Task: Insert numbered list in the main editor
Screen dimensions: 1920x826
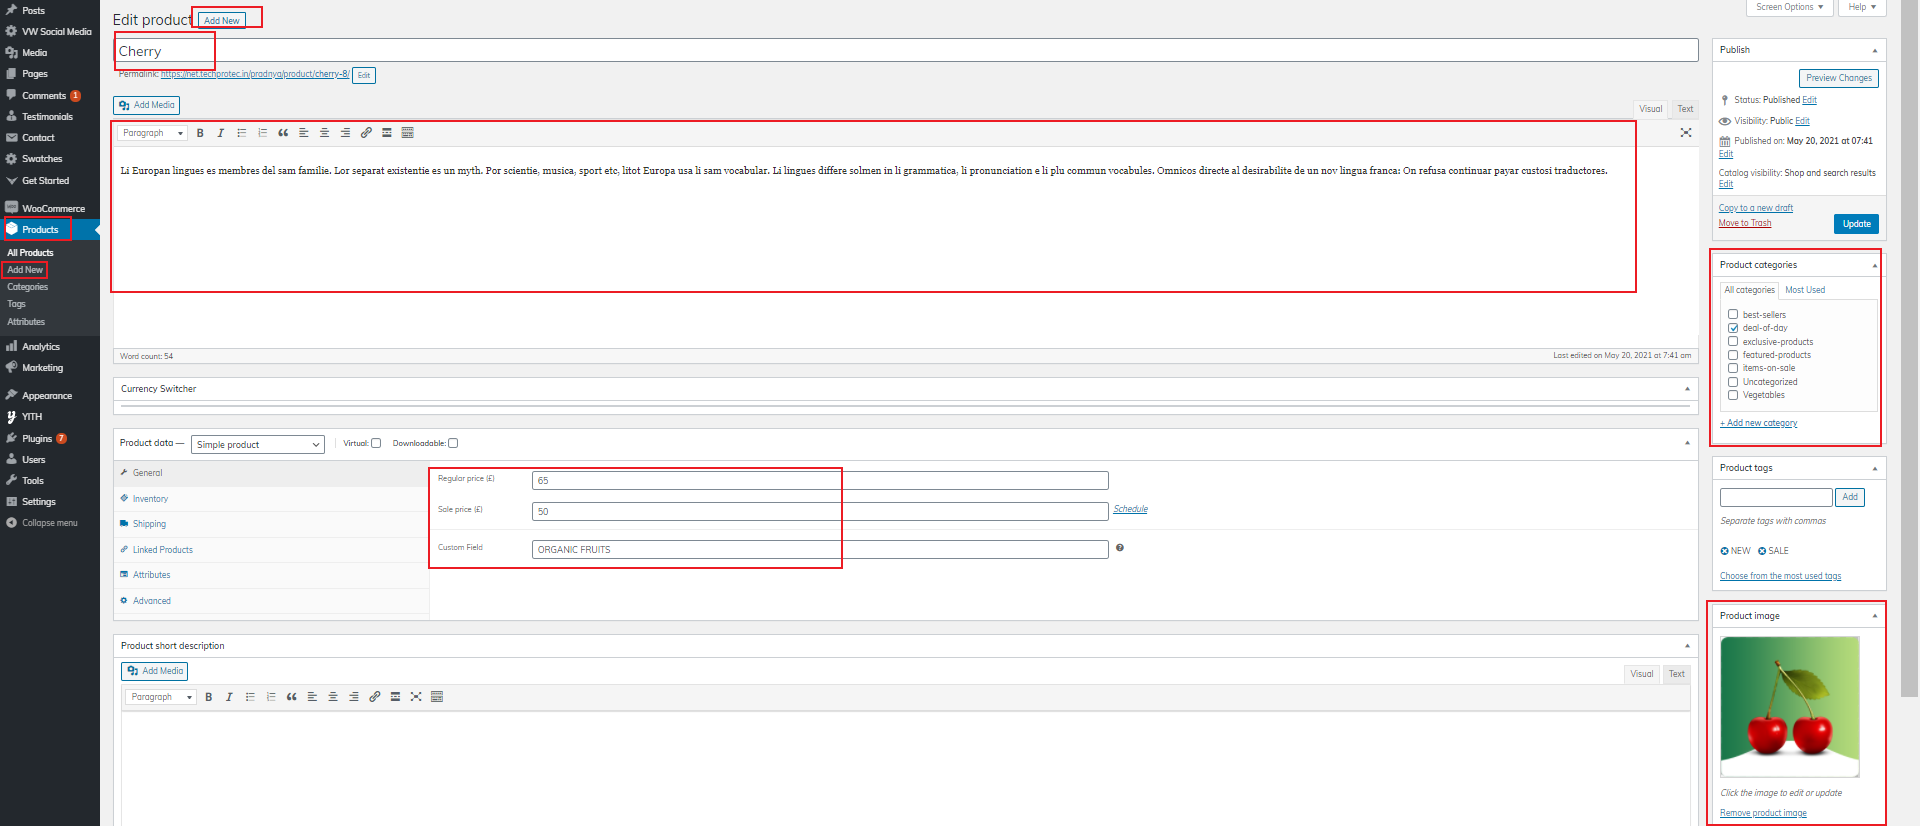Action: (x=262, y=133)
